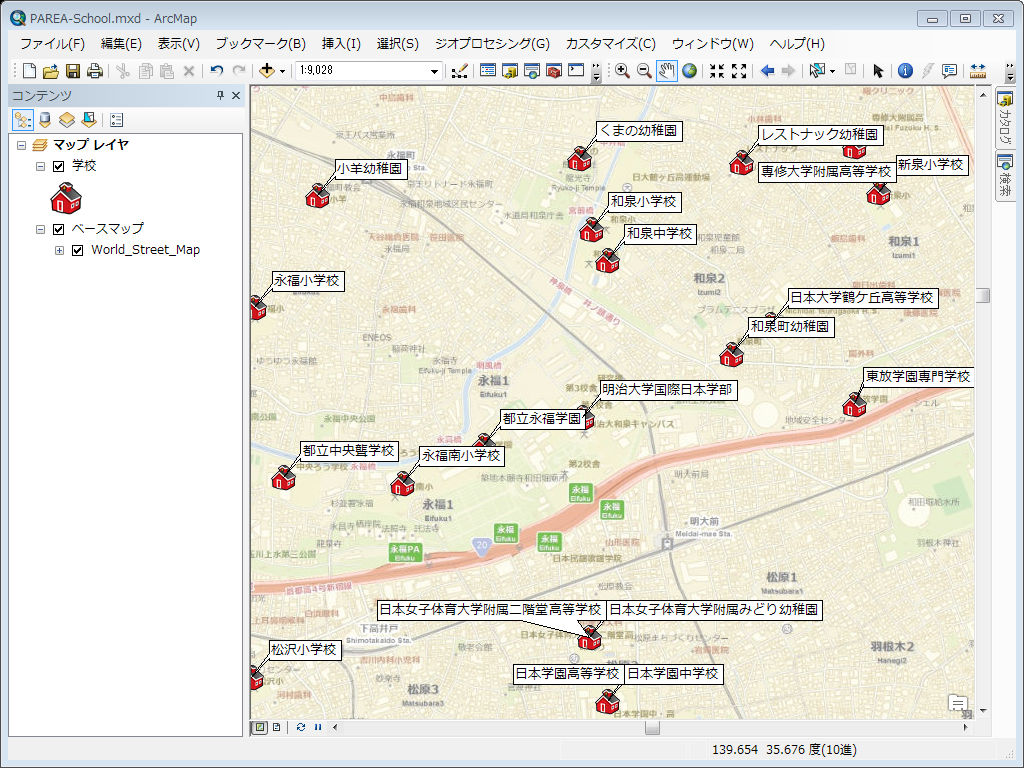1024x768 pixels.
Task: List layers by source
Action: [x=44, y=120]
